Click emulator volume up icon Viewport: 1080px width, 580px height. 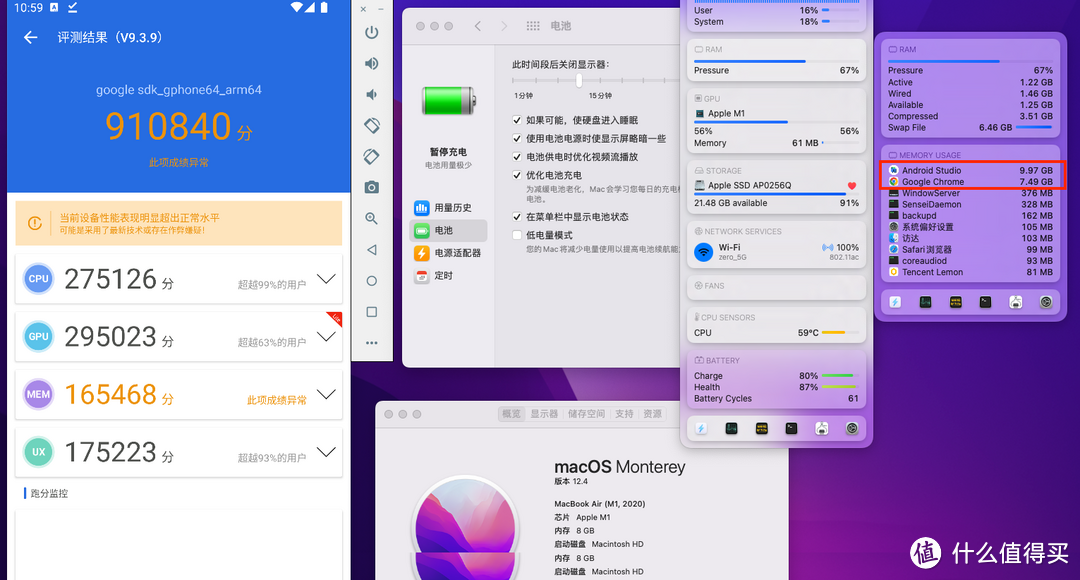tap(371, 63)
